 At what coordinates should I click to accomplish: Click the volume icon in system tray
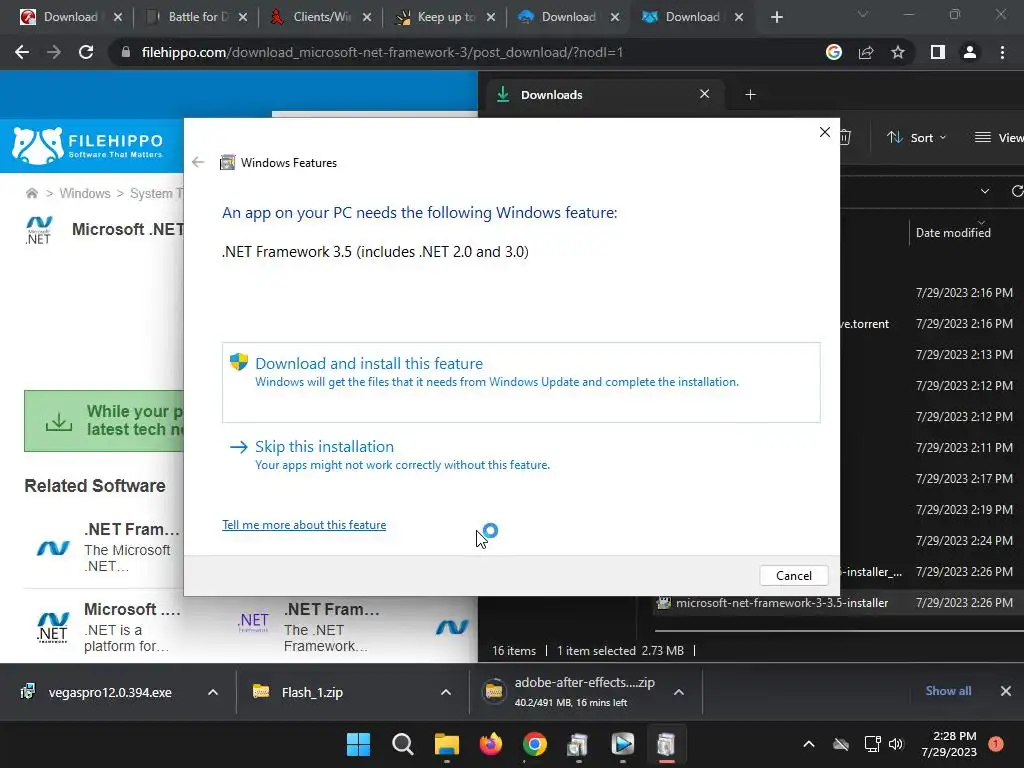point(896,744)
